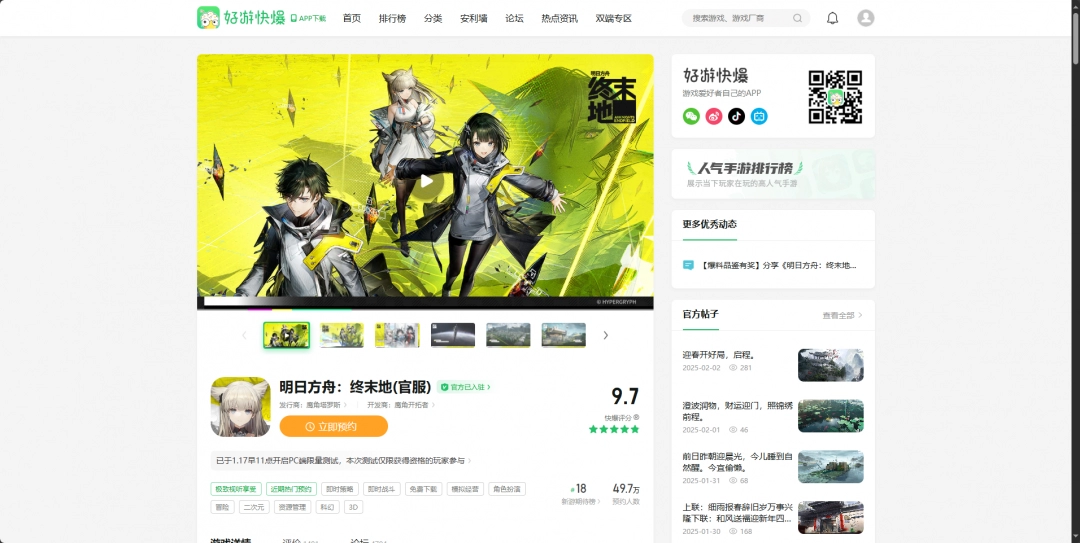Select the sixth gallery thumbnail
This screenshot has width=1080, height=543.
point(563,335)
